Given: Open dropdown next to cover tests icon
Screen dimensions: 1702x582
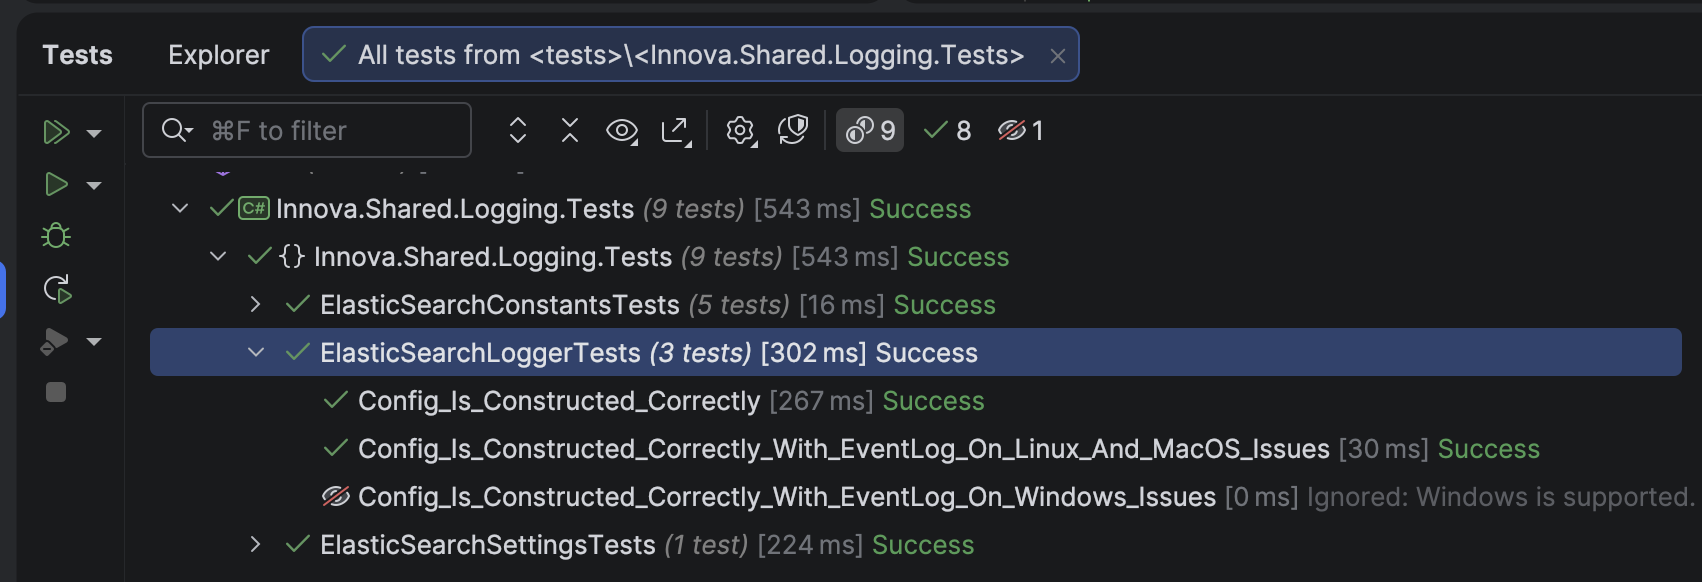Looking at the screenshot, I should [94, 342].
